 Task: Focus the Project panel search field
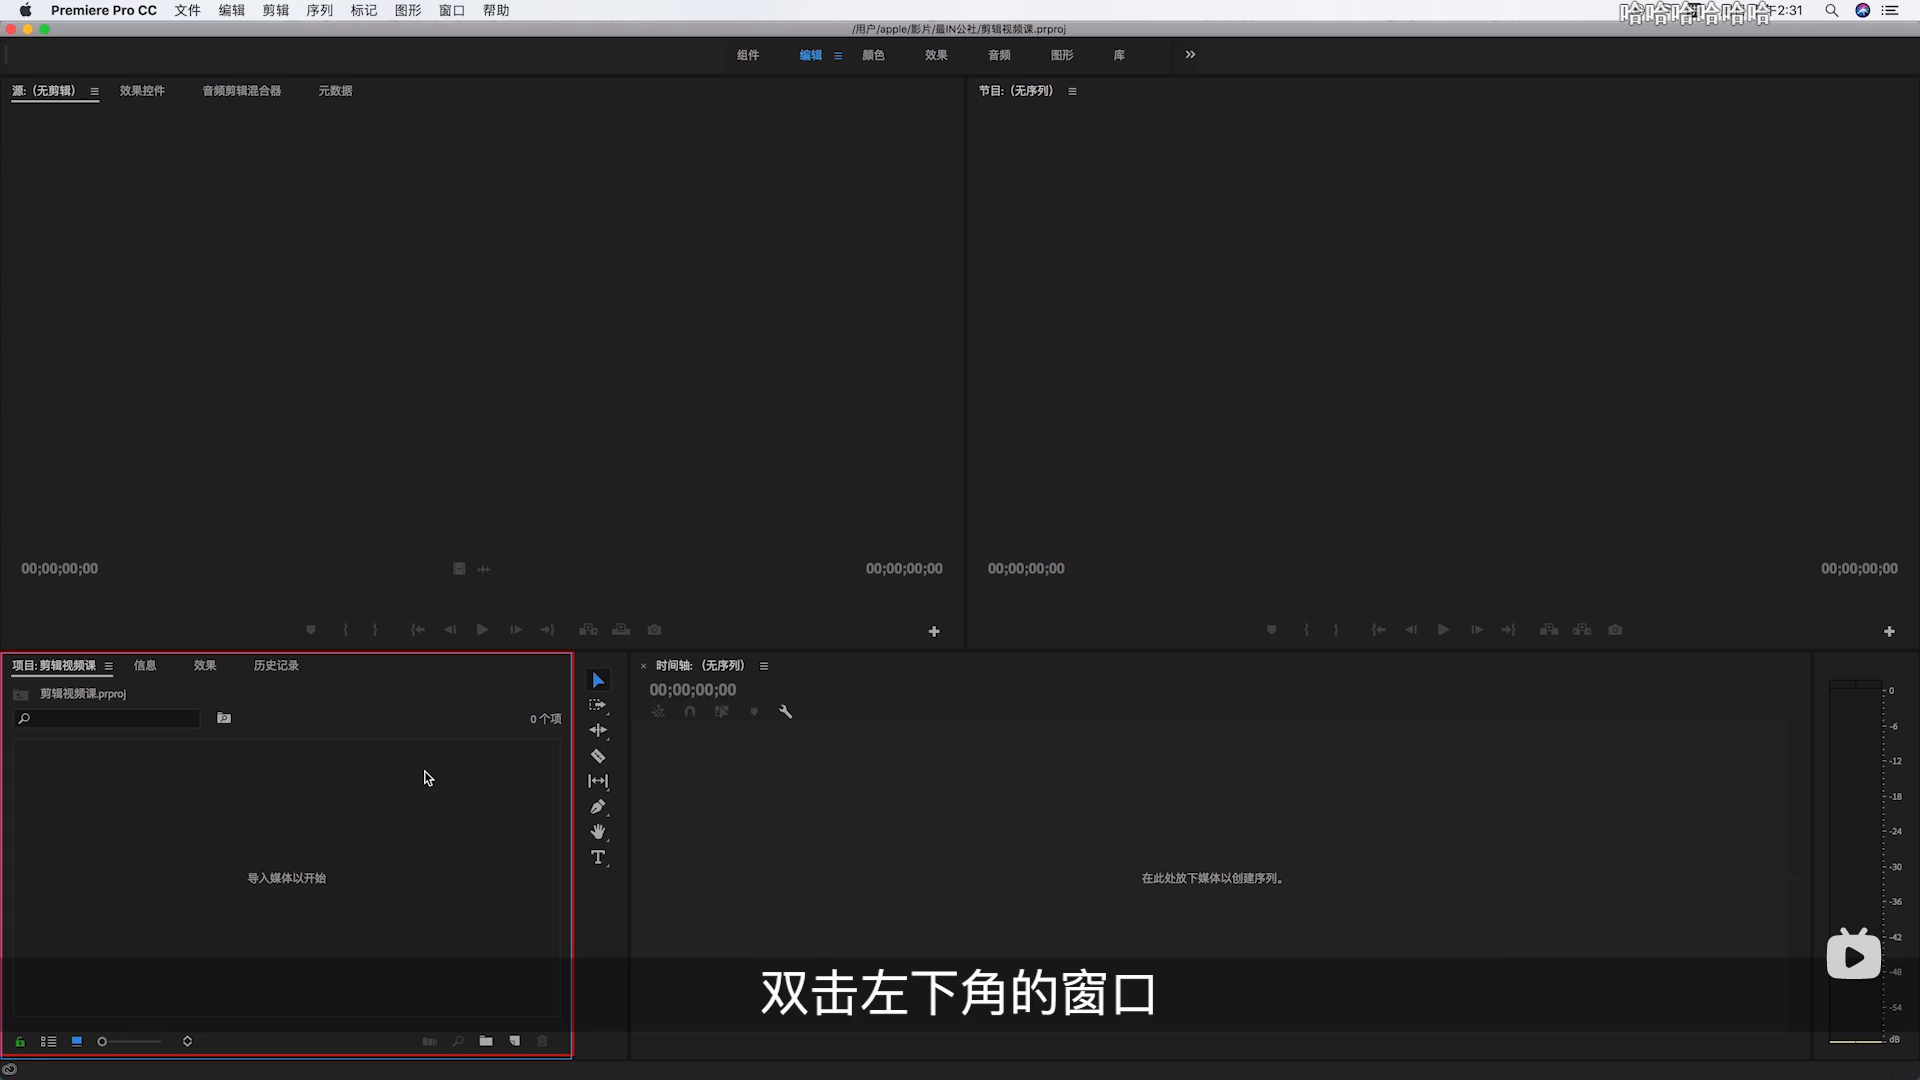click(107, 718)
